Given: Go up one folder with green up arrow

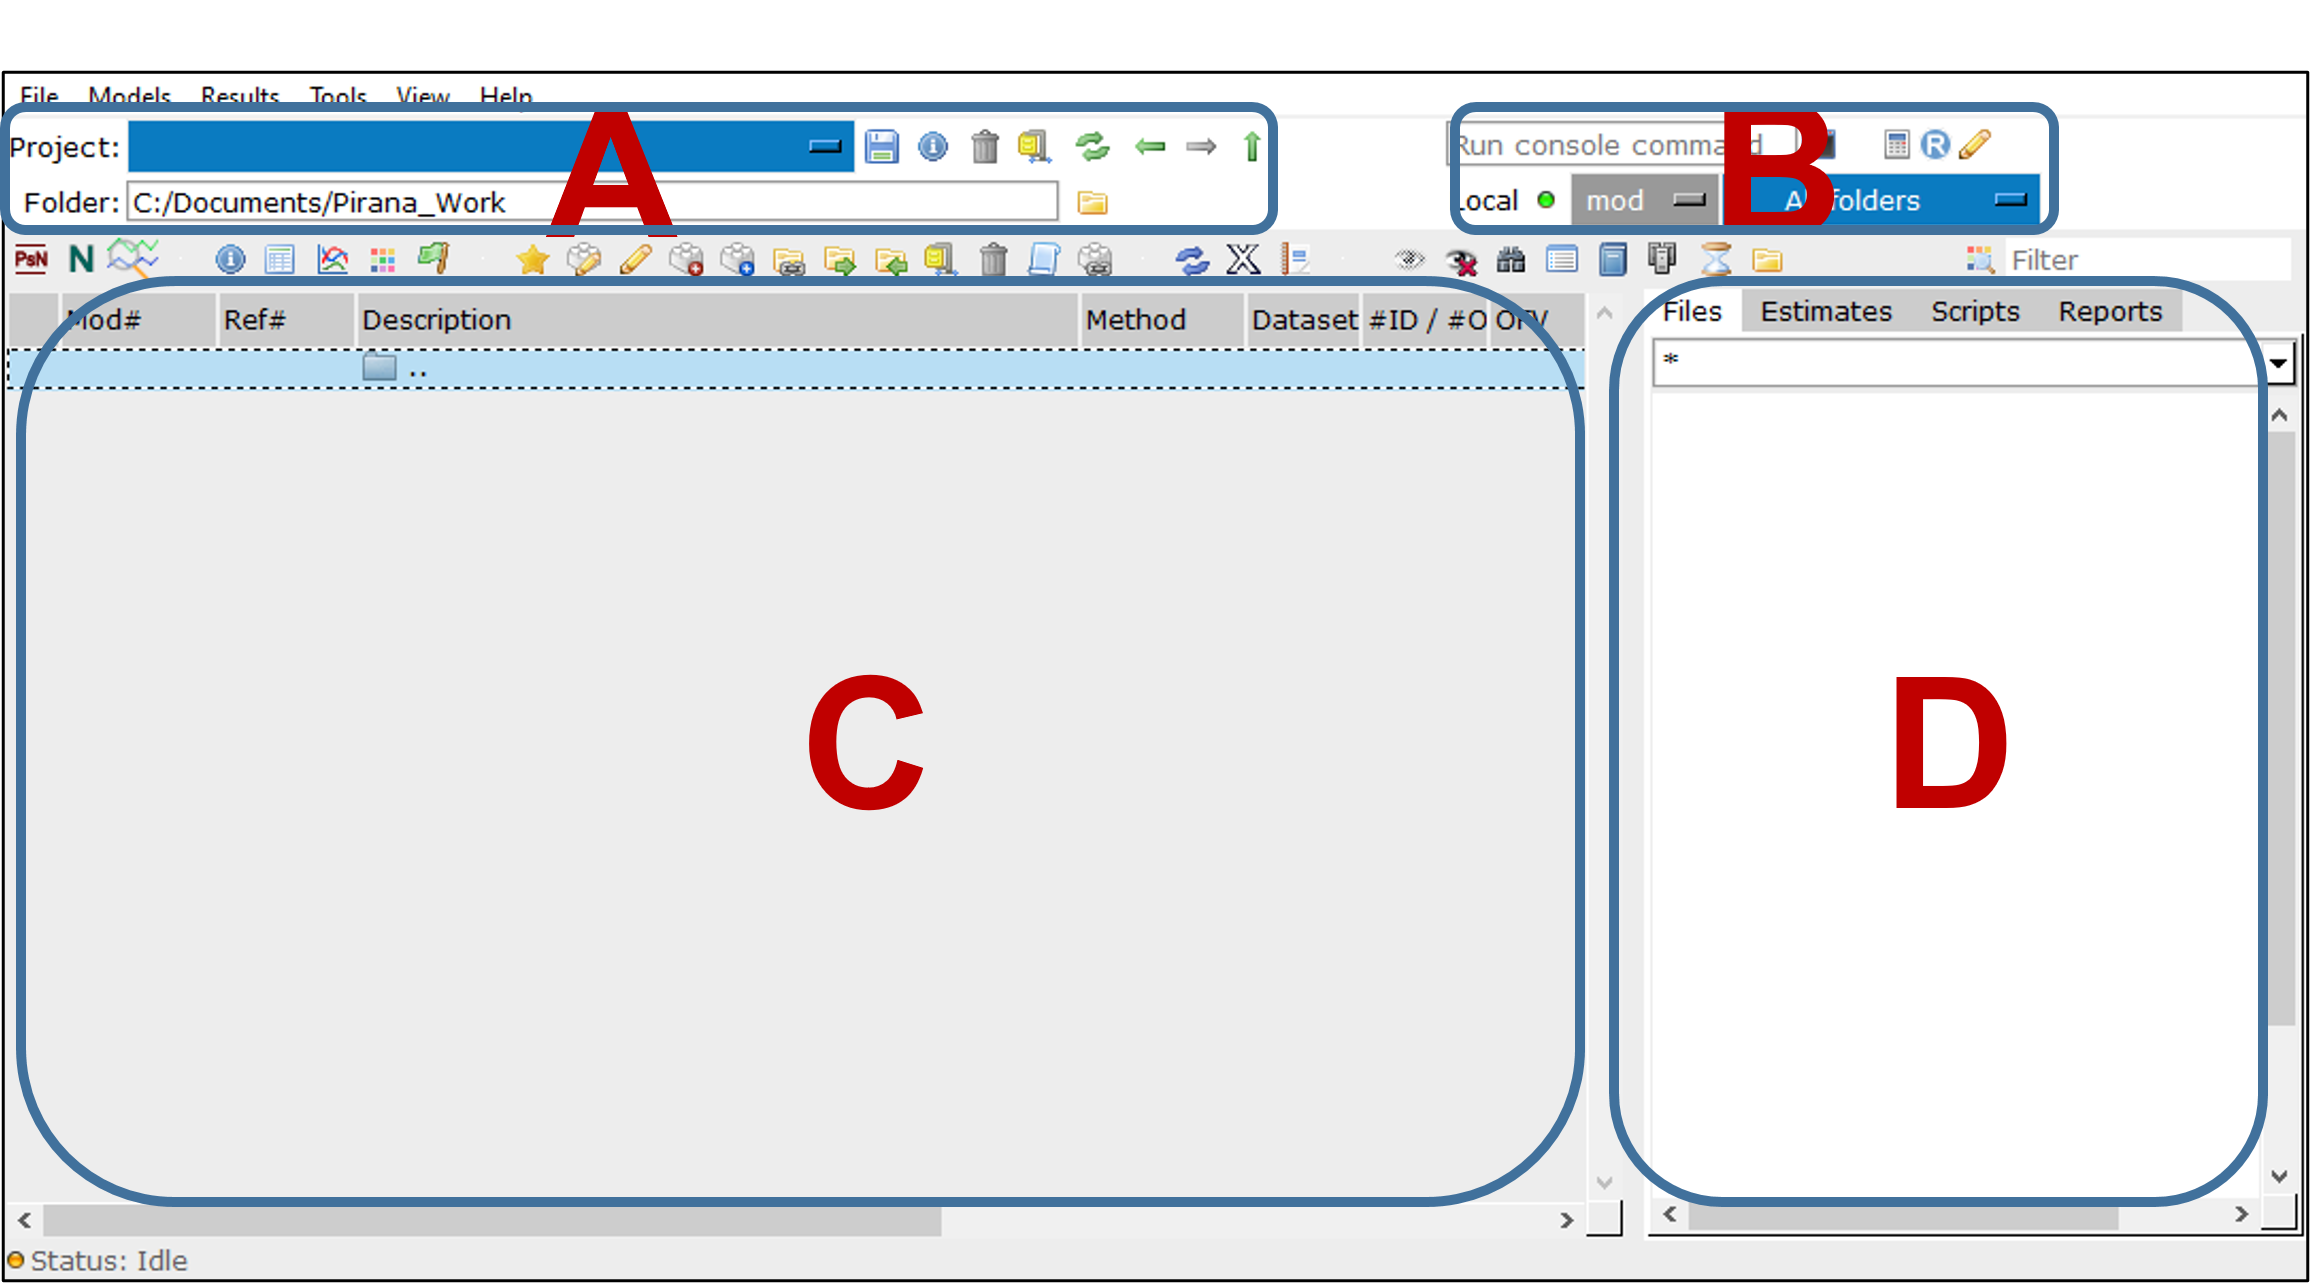Looking at the screenshot, I should pyautogui.click(x=1252, y=147).
